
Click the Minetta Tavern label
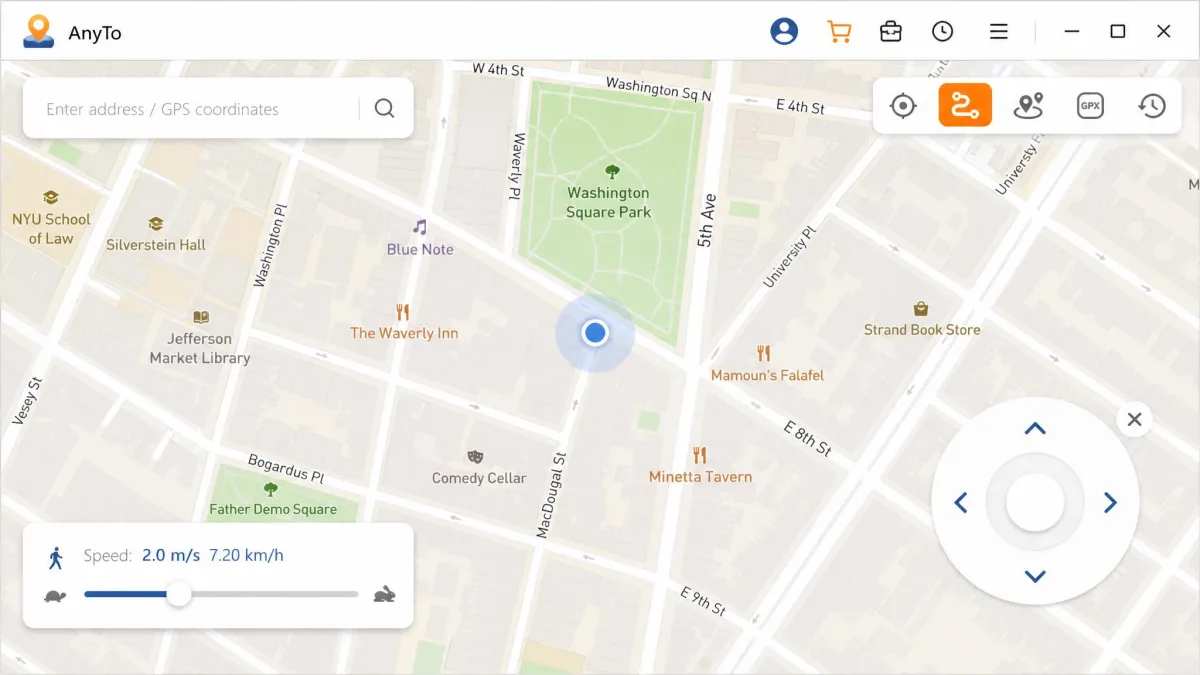click(x=700, y=477)
